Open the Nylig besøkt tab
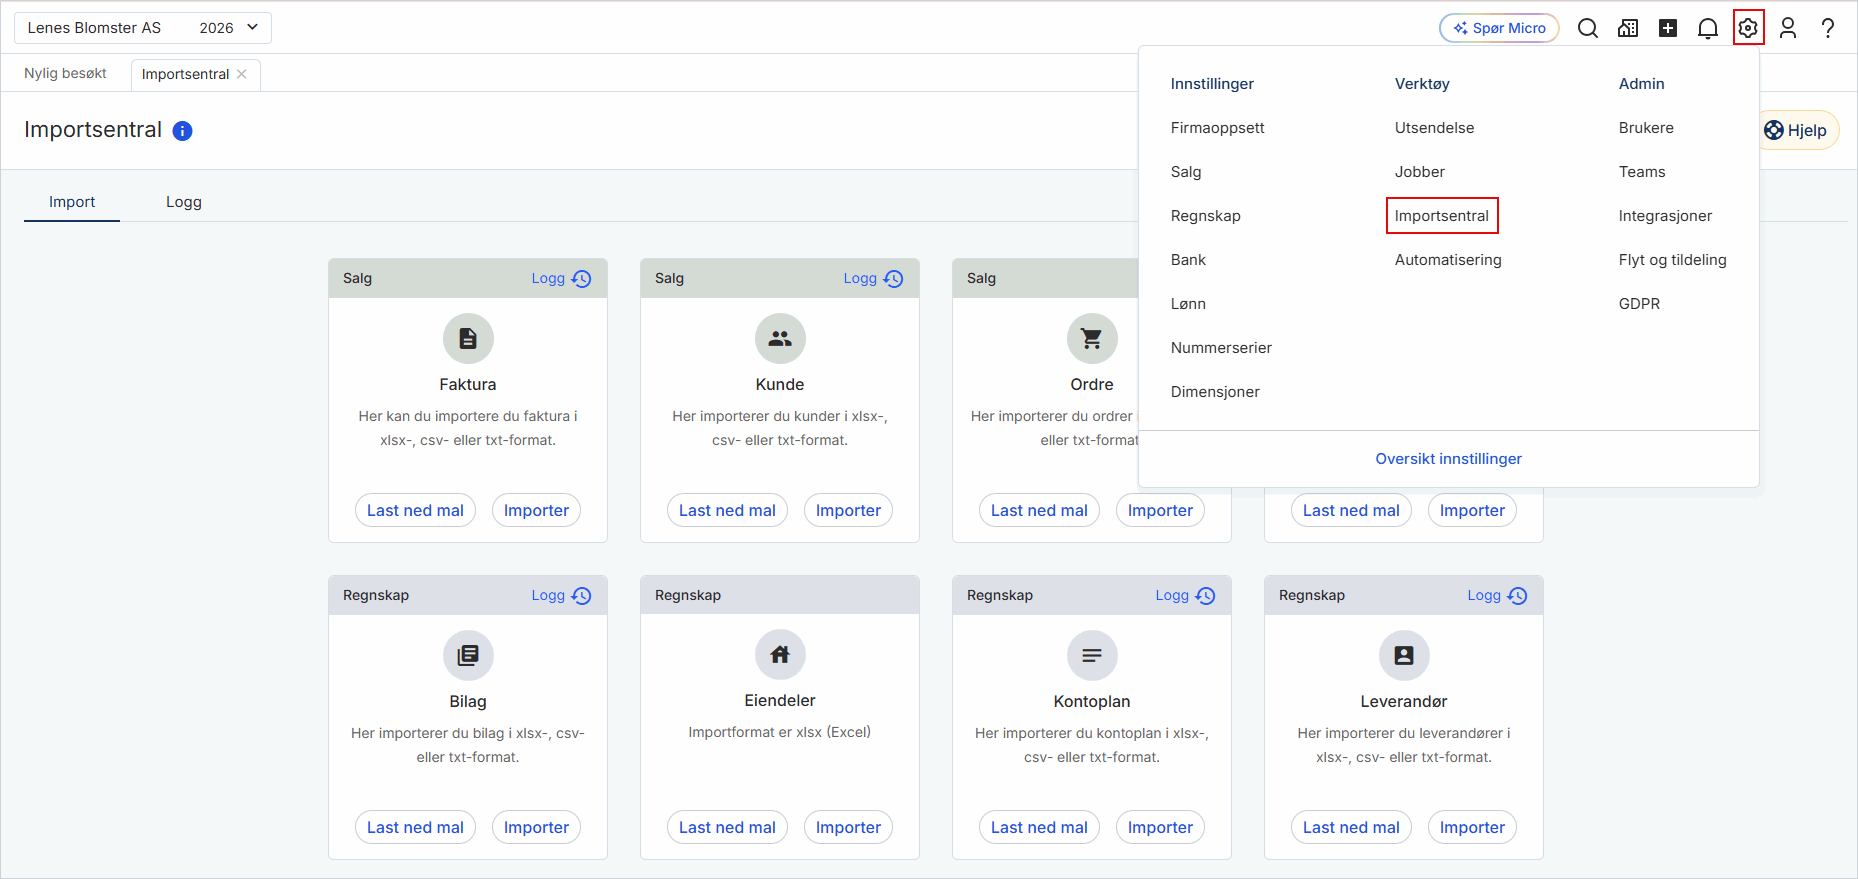The image size is (1858, 879). (x=65, y=73)
